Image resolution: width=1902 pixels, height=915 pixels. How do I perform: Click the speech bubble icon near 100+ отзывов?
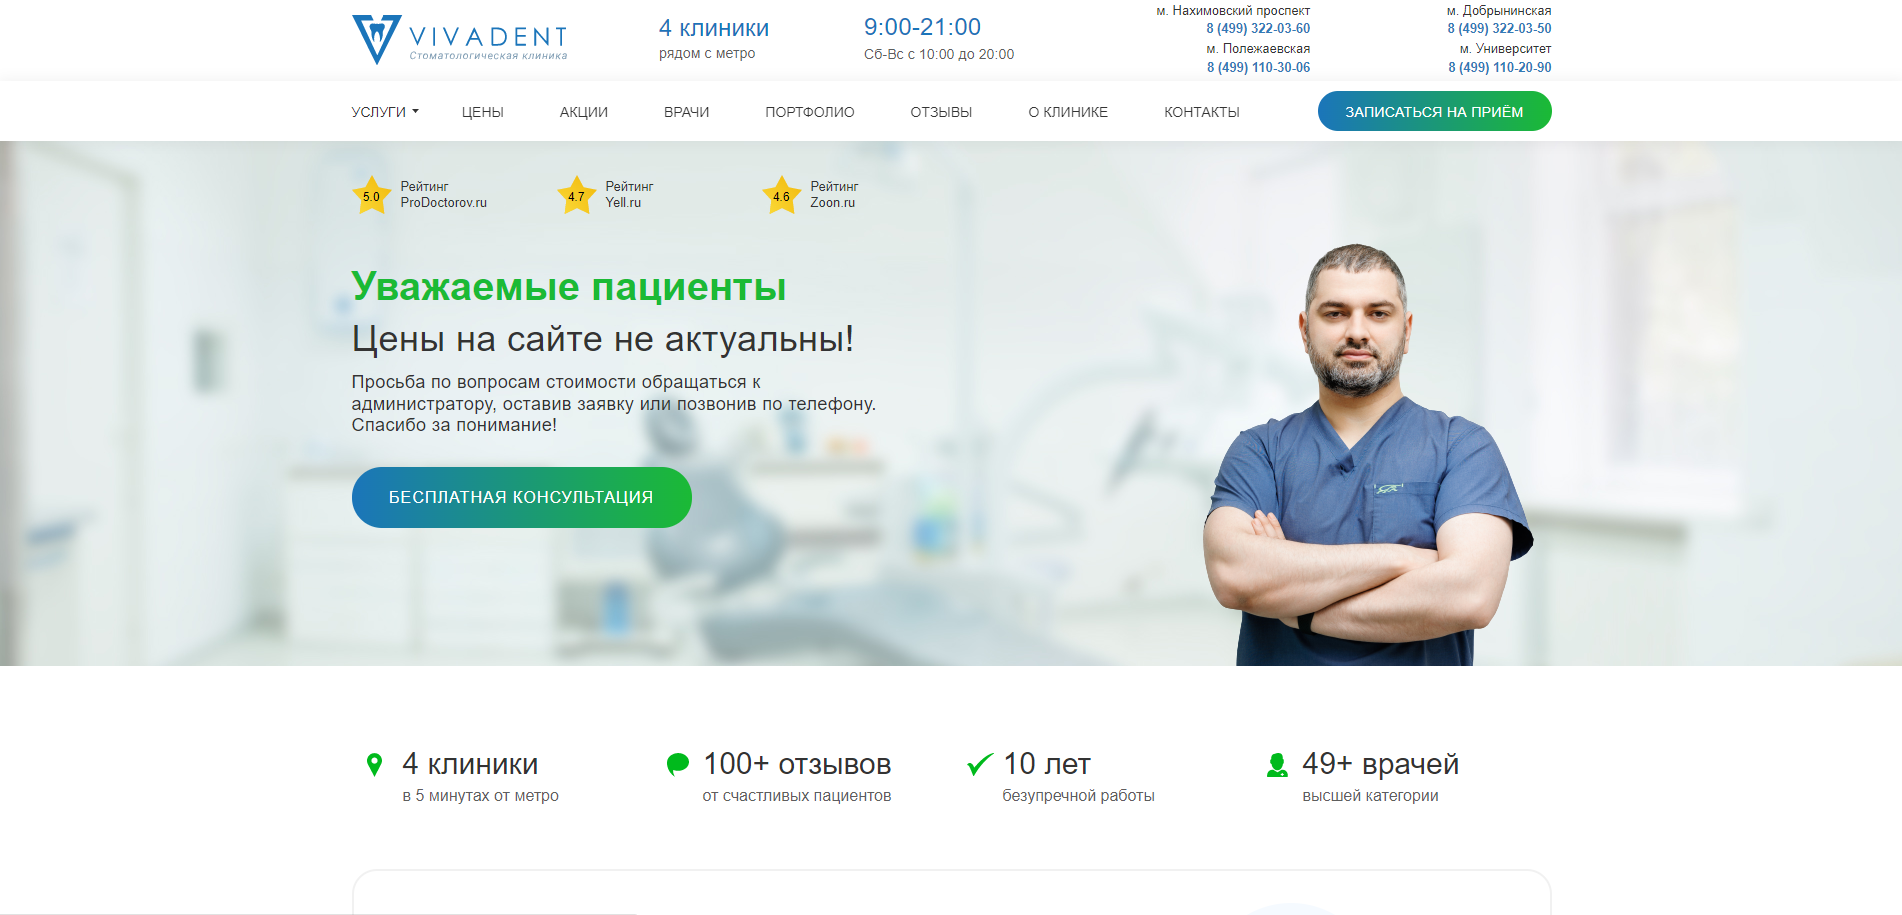(x=678, y=765)
